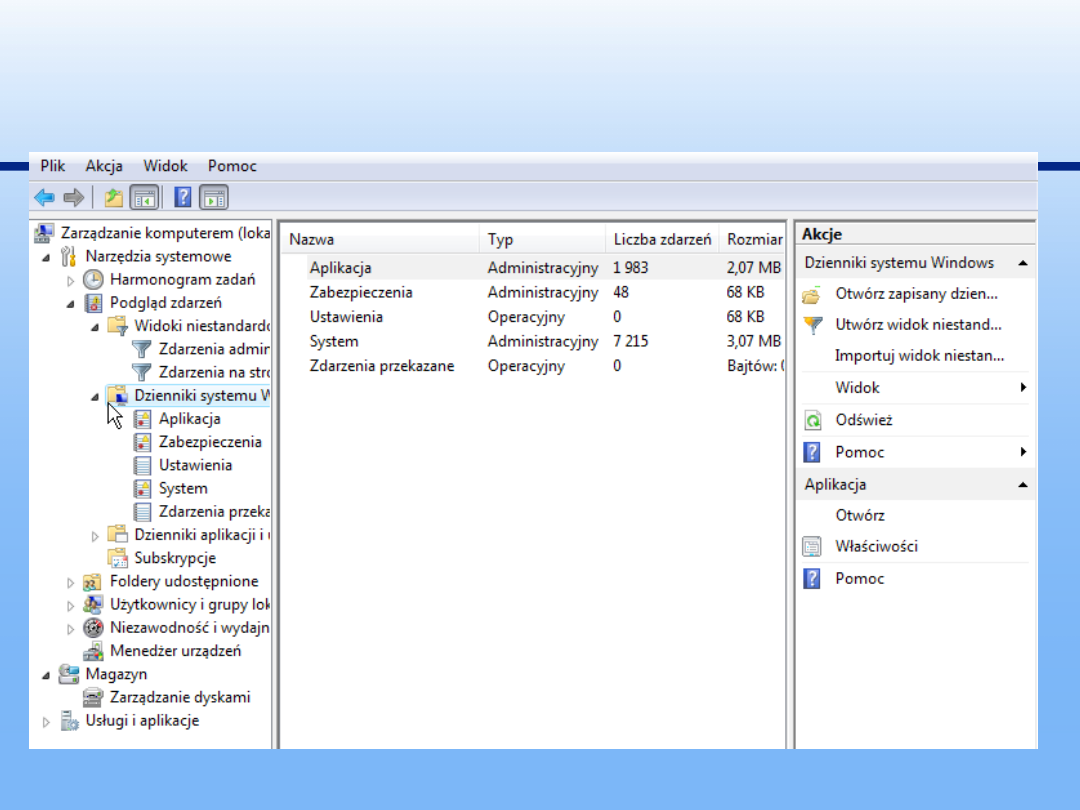
Task: Click the Back arrow toolbar icon
Action: tap(44, 197)
